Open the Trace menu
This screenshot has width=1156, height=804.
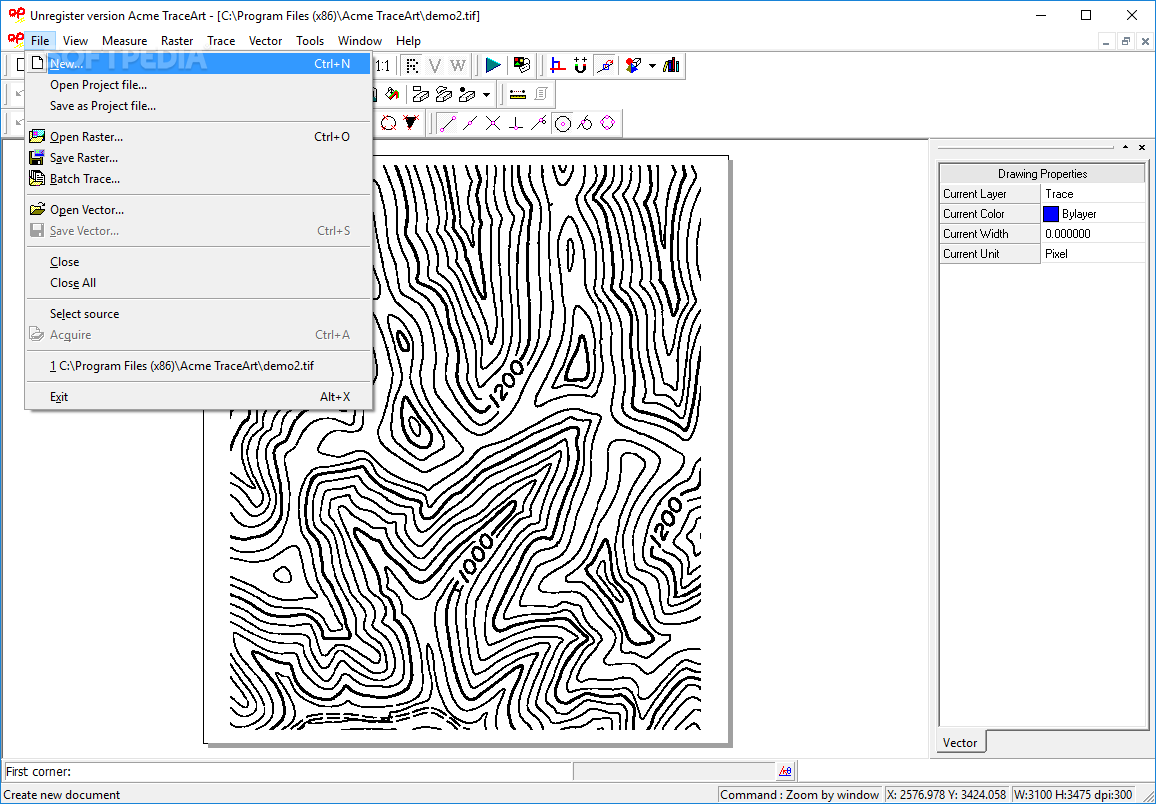click(221, 41)
